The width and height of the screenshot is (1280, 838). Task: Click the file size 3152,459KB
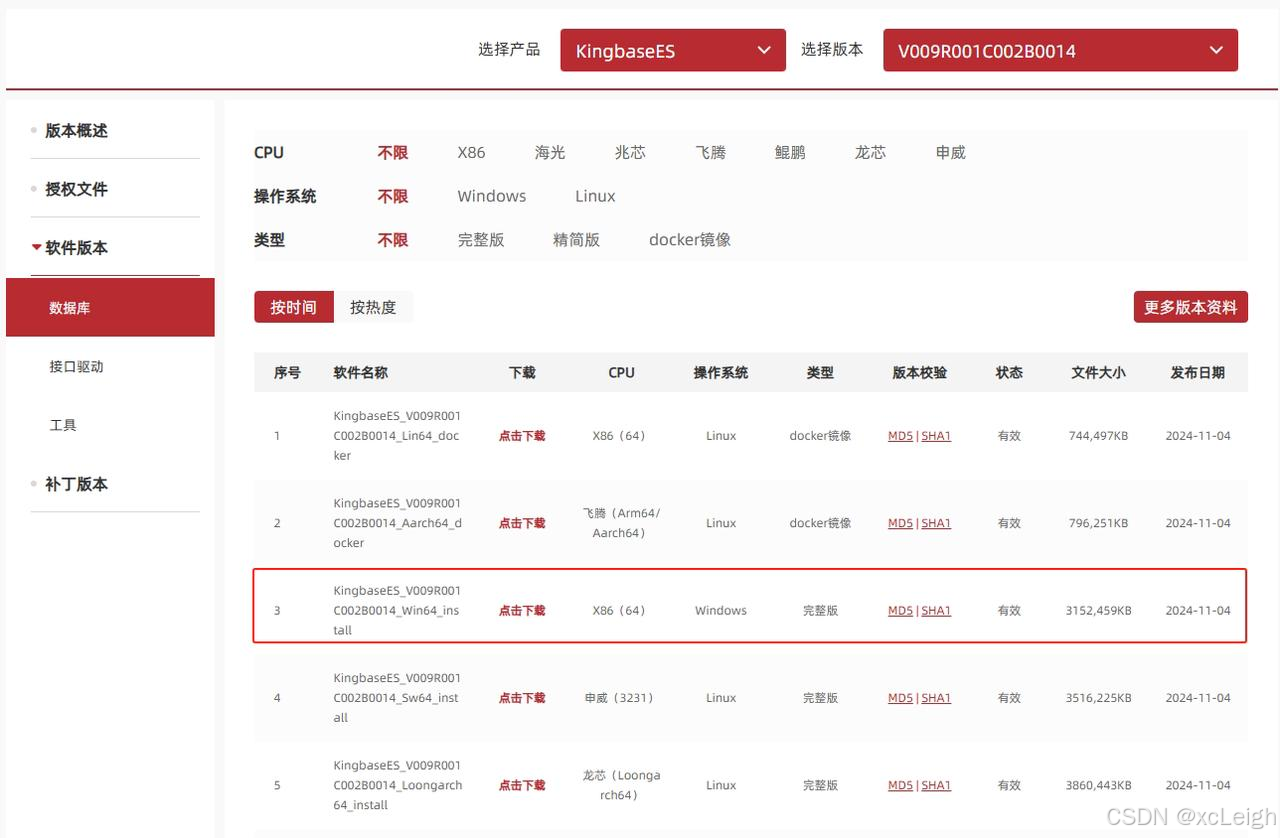point(1098,611)
